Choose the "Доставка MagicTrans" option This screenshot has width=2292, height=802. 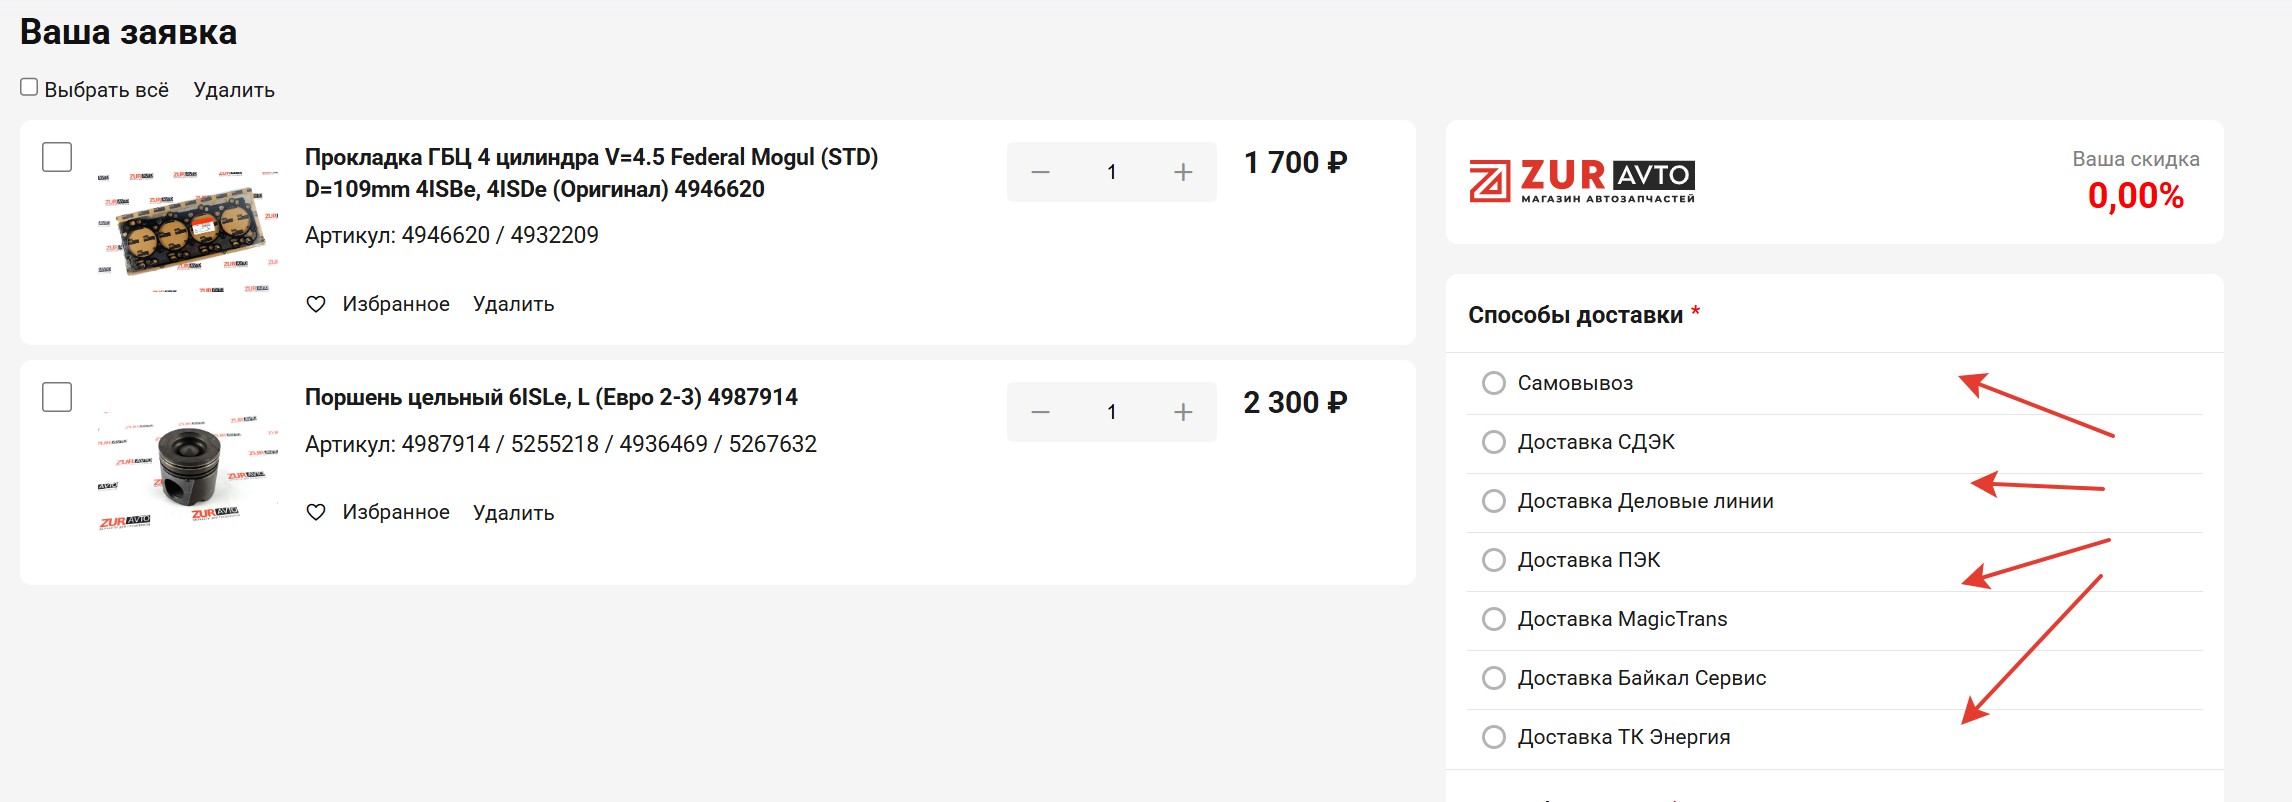pyautogui.click(x=1493, y=619)
